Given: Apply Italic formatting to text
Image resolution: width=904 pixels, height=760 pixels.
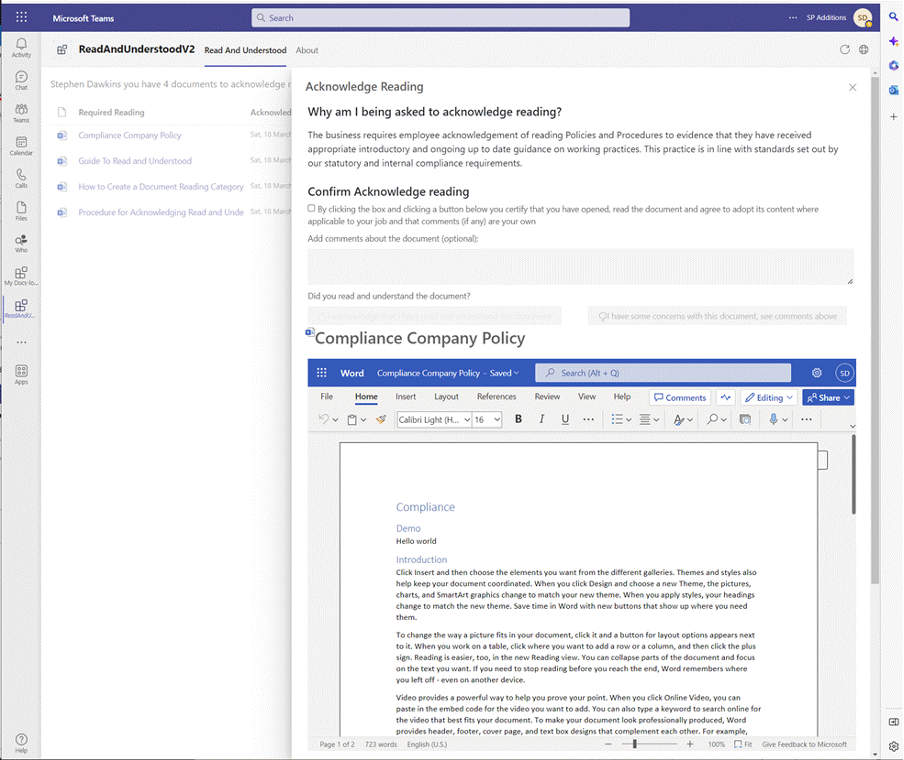Looking at the screenshot, I should click(541, 419).
